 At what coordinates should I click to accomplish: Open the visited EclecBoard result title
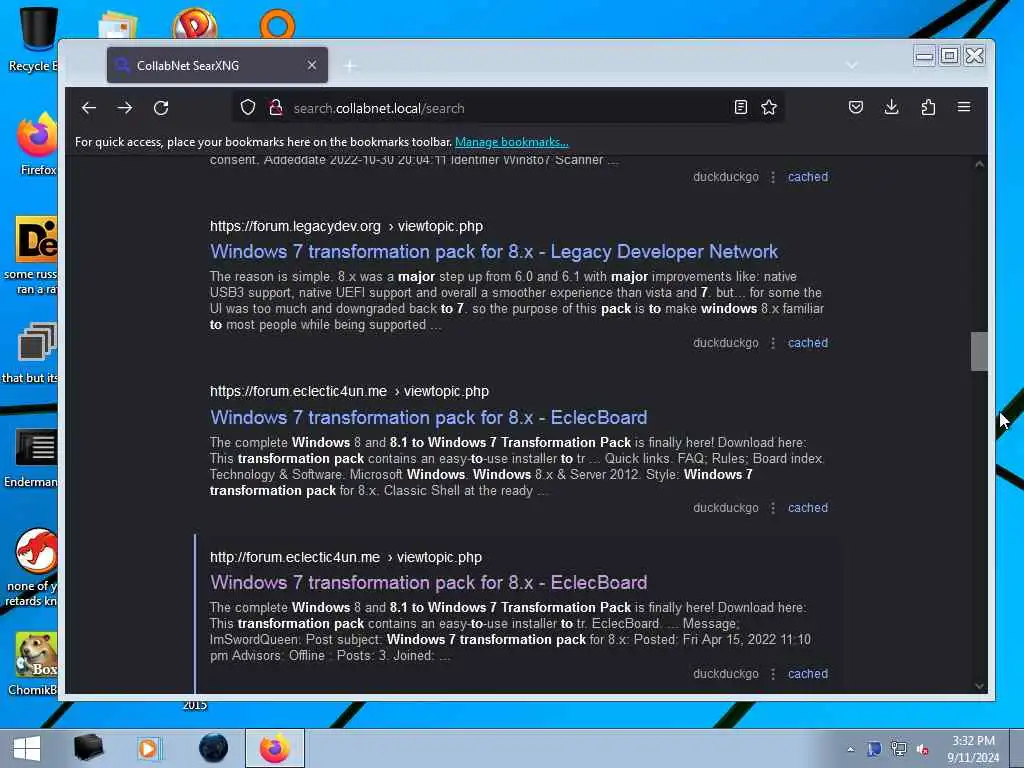tap(428, 582)
